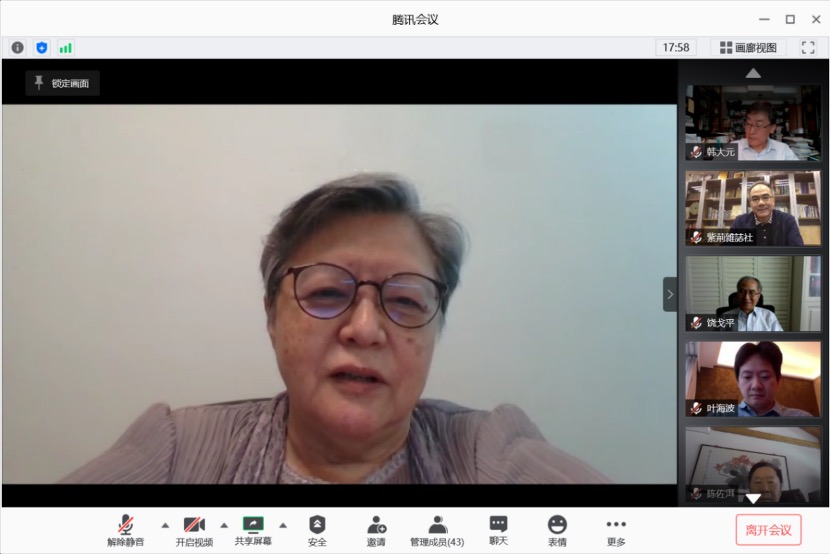Turn on video (开启视频)
This screenshot has width=830, height=554.
(x=194, y=530)
